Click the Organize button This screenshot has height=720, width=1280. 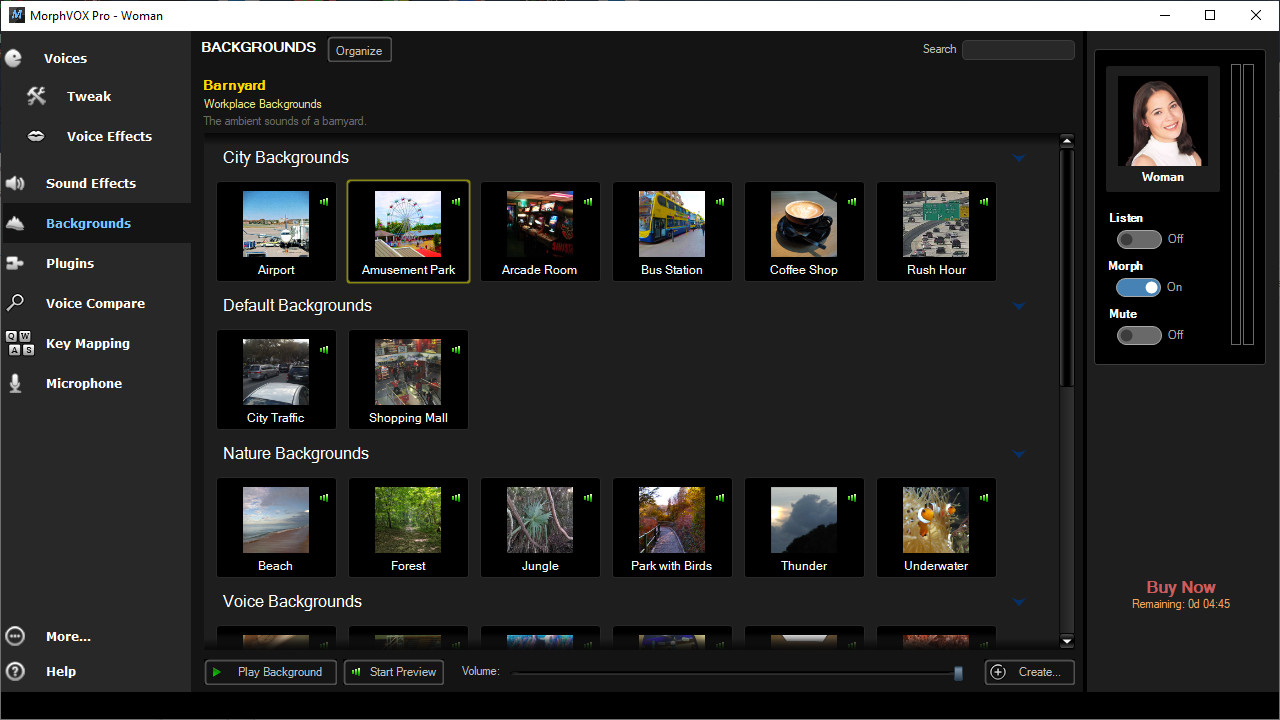pyautogui.click(x=359, y=50)
